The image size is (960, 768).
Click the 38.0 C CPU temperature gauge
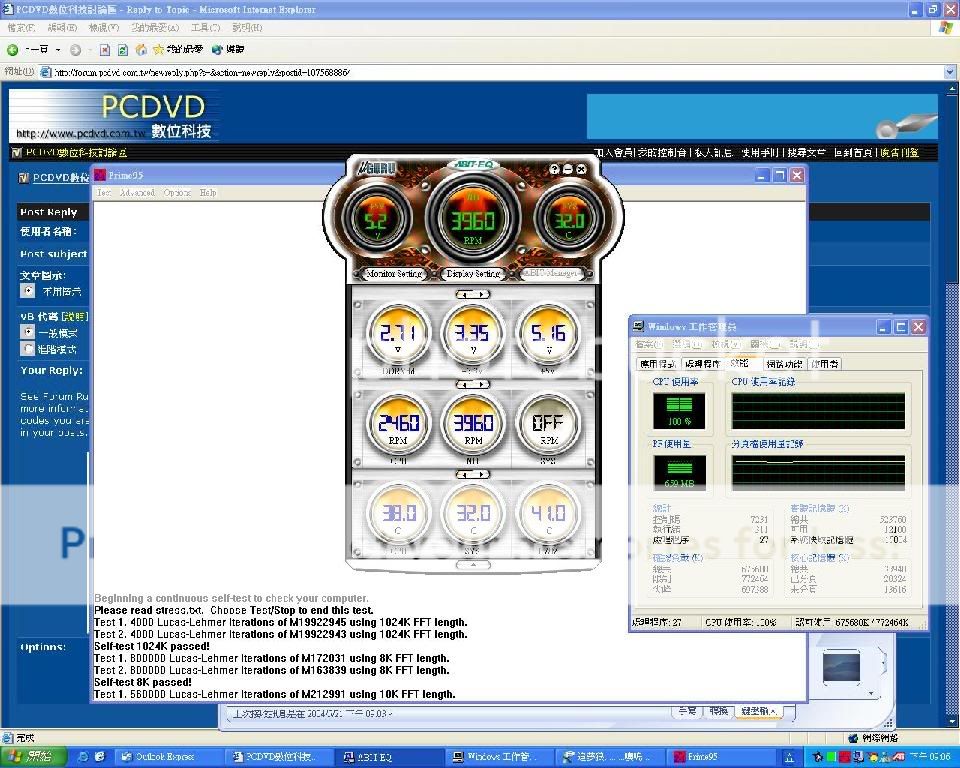pyautogui.click(x=398, y=513)
